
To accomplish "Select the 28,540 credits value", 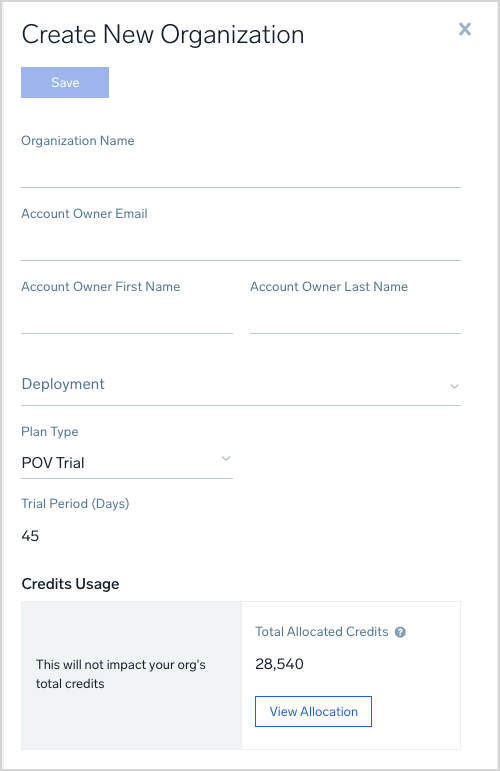I will (x=279, y=664).
